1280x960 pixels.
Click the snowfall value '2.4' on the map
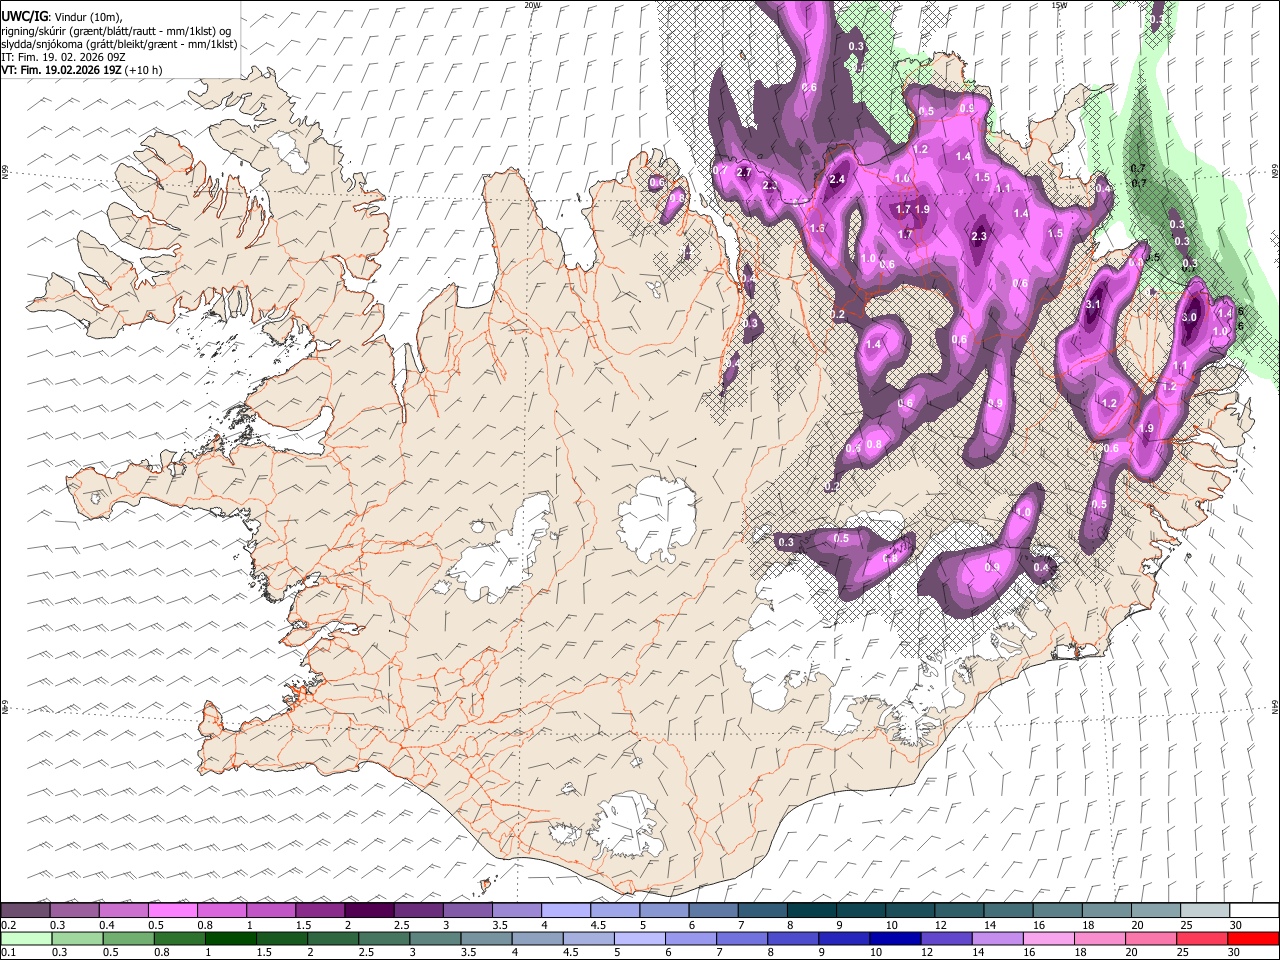point(838,179)
